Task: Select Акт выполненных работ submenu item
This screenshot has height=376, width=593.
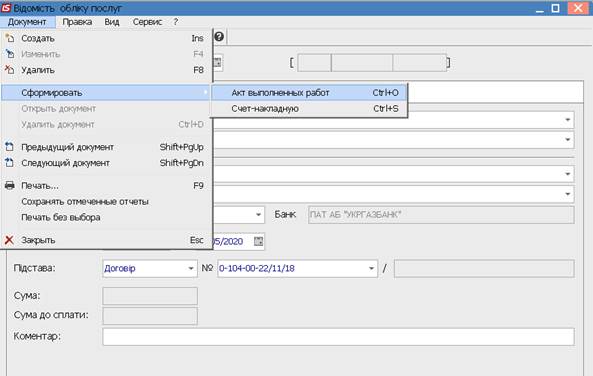Action: pyautogui.click(x=309, y=93)
